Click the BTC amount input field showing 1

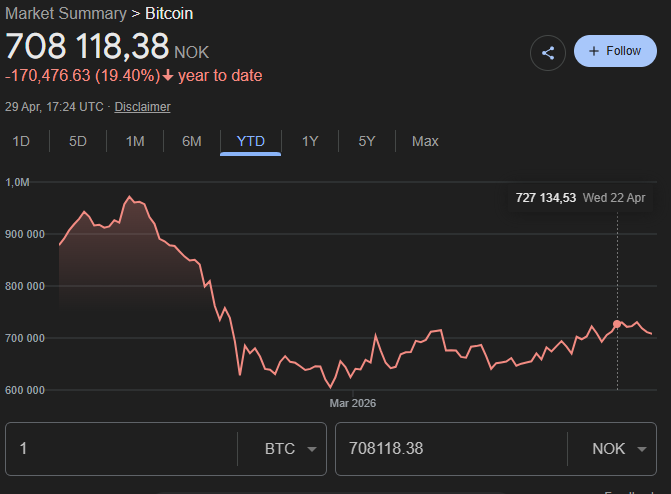tap(122, 449)
